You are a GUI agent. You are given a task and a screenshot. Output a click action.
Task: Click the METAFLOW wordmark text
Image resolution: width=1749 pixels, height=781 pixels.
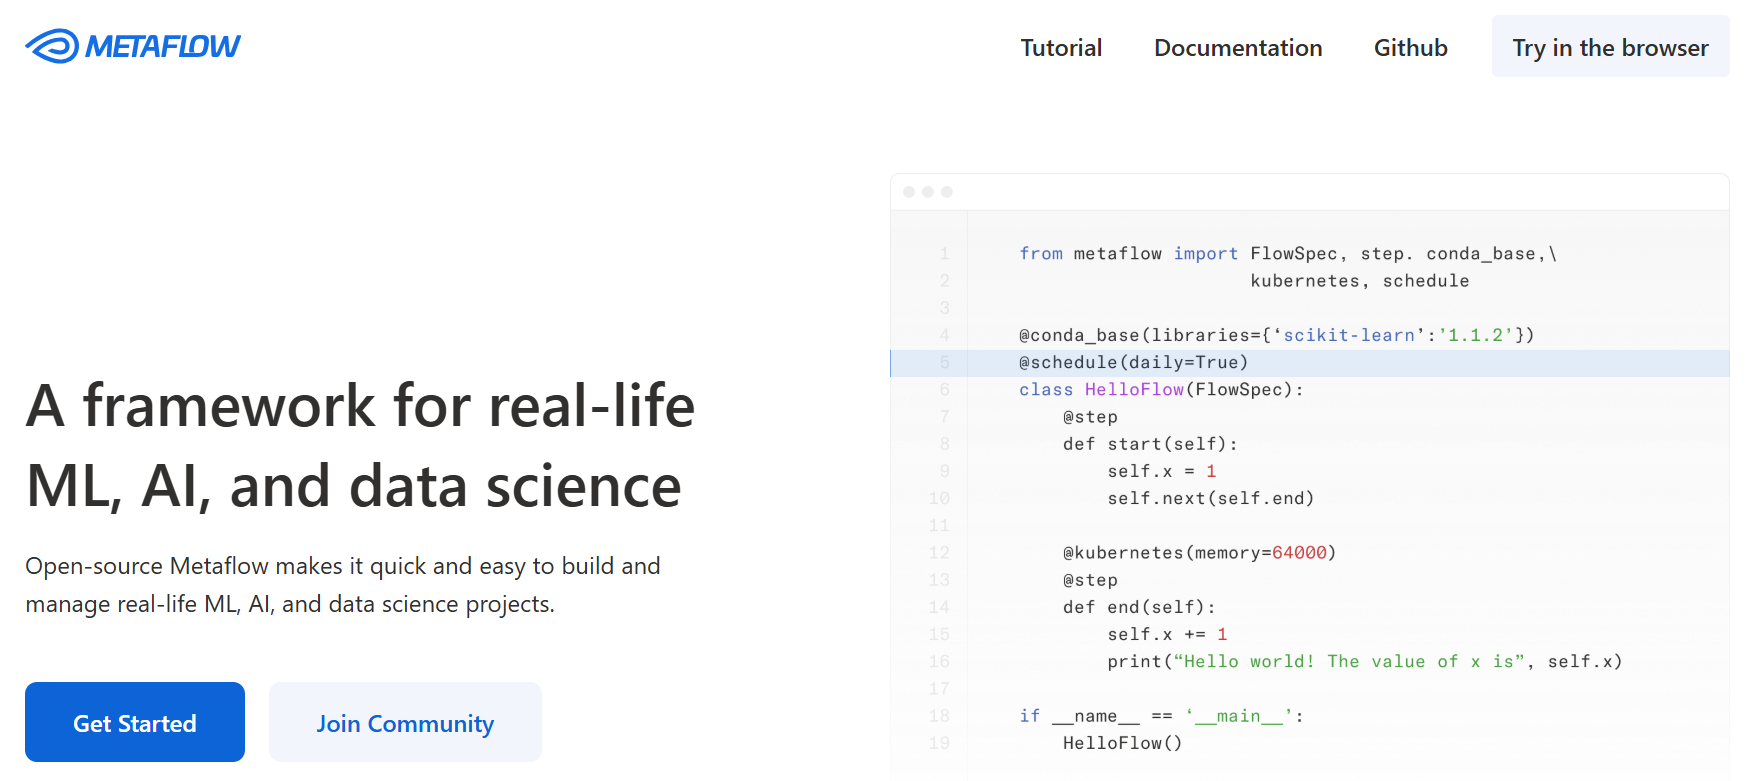[x=162, y=46]
